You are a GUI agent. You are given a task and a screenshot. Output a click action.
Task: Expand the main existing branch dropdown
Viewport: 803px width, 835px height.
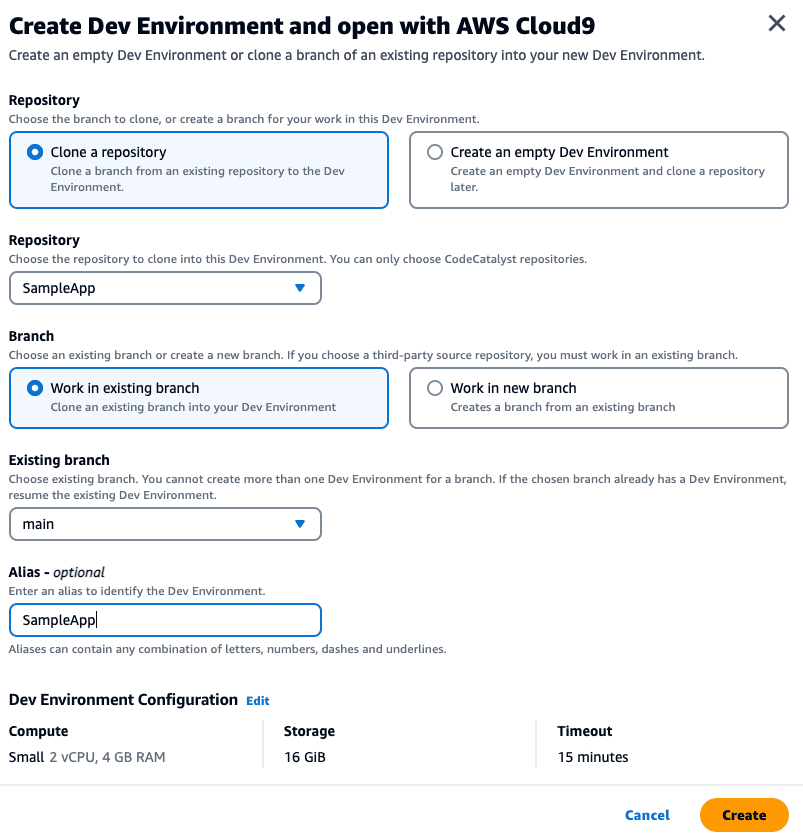click(x=165, y=524)
